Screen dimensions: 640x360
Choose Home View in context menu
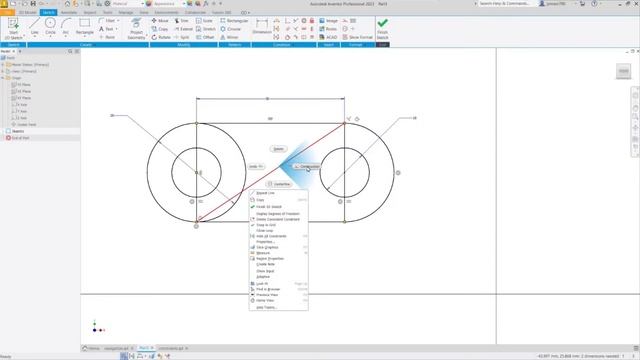point(278,300)
